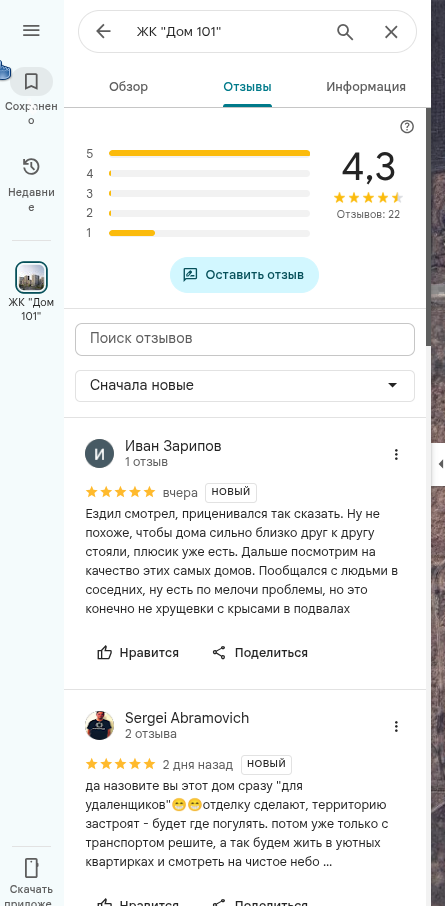
Task: Click the "вчера" timestamp
Action: [x=180, y=493]
